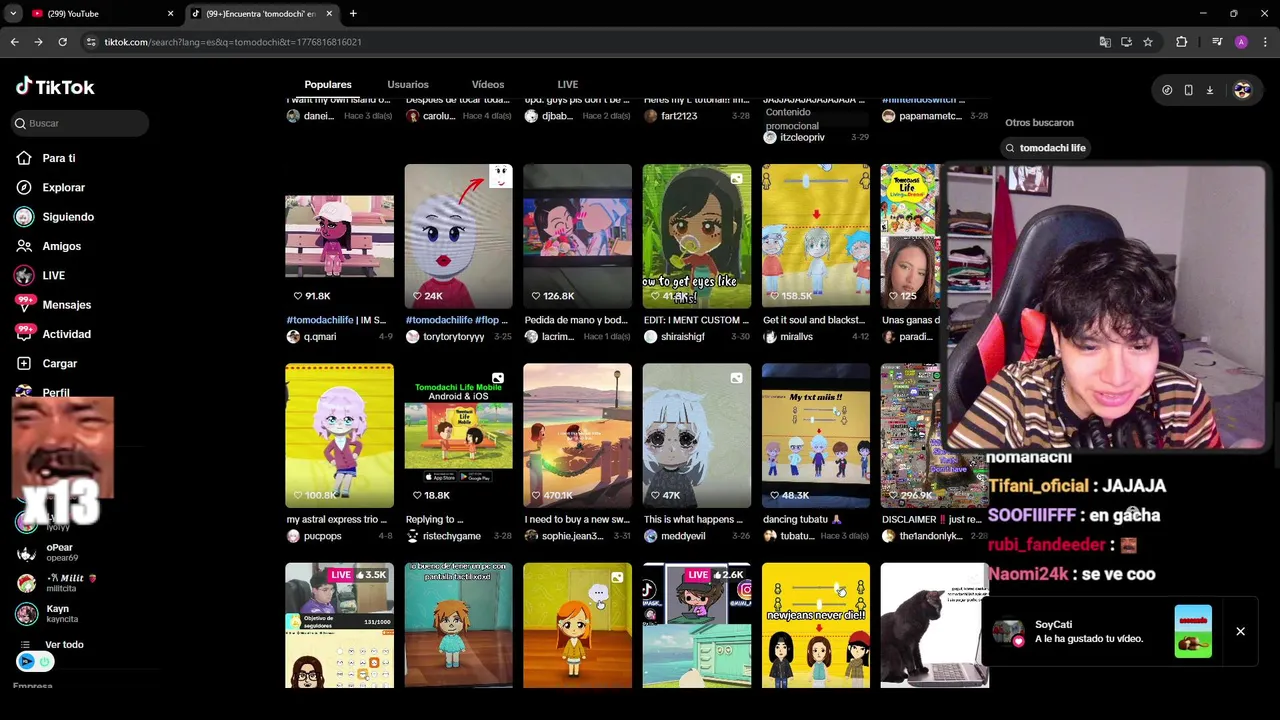The height and width of the screenshot is (720, 1280).
Task: Click Chrome back arrow
Action: [14, 42]
